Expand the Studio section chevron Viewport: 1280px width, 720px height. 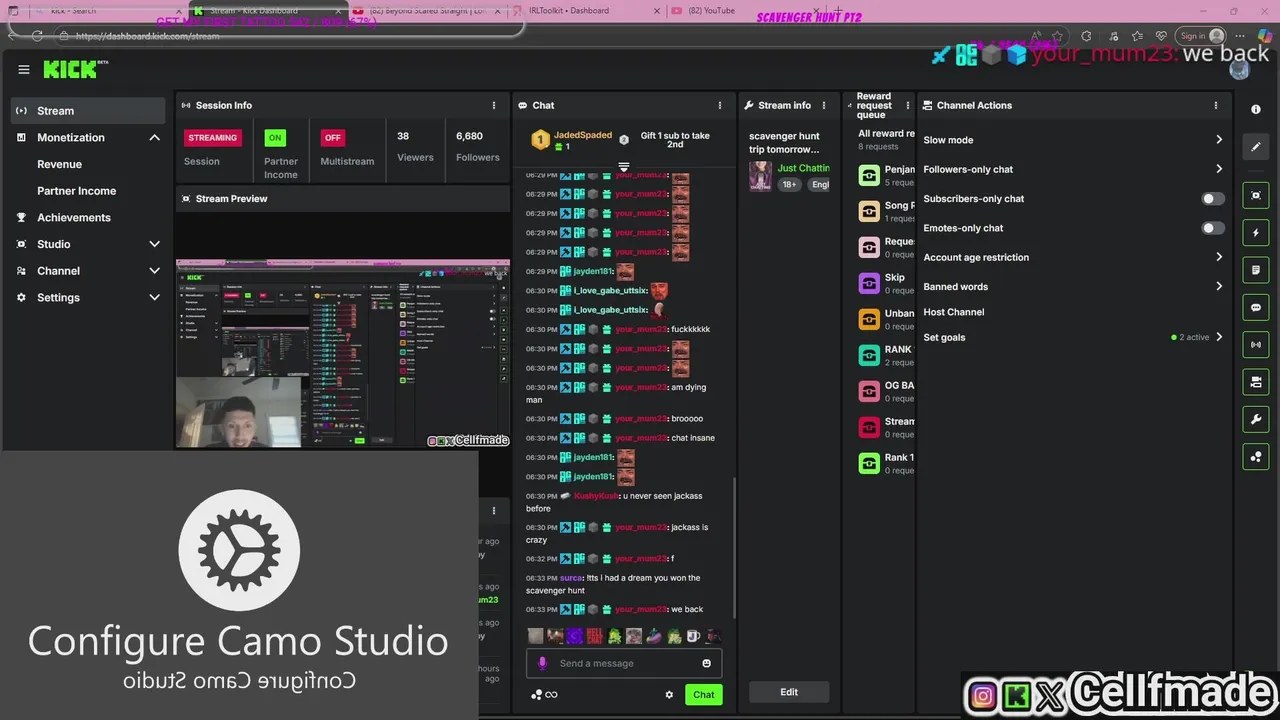pyautogui.click(x=154, y=244)
